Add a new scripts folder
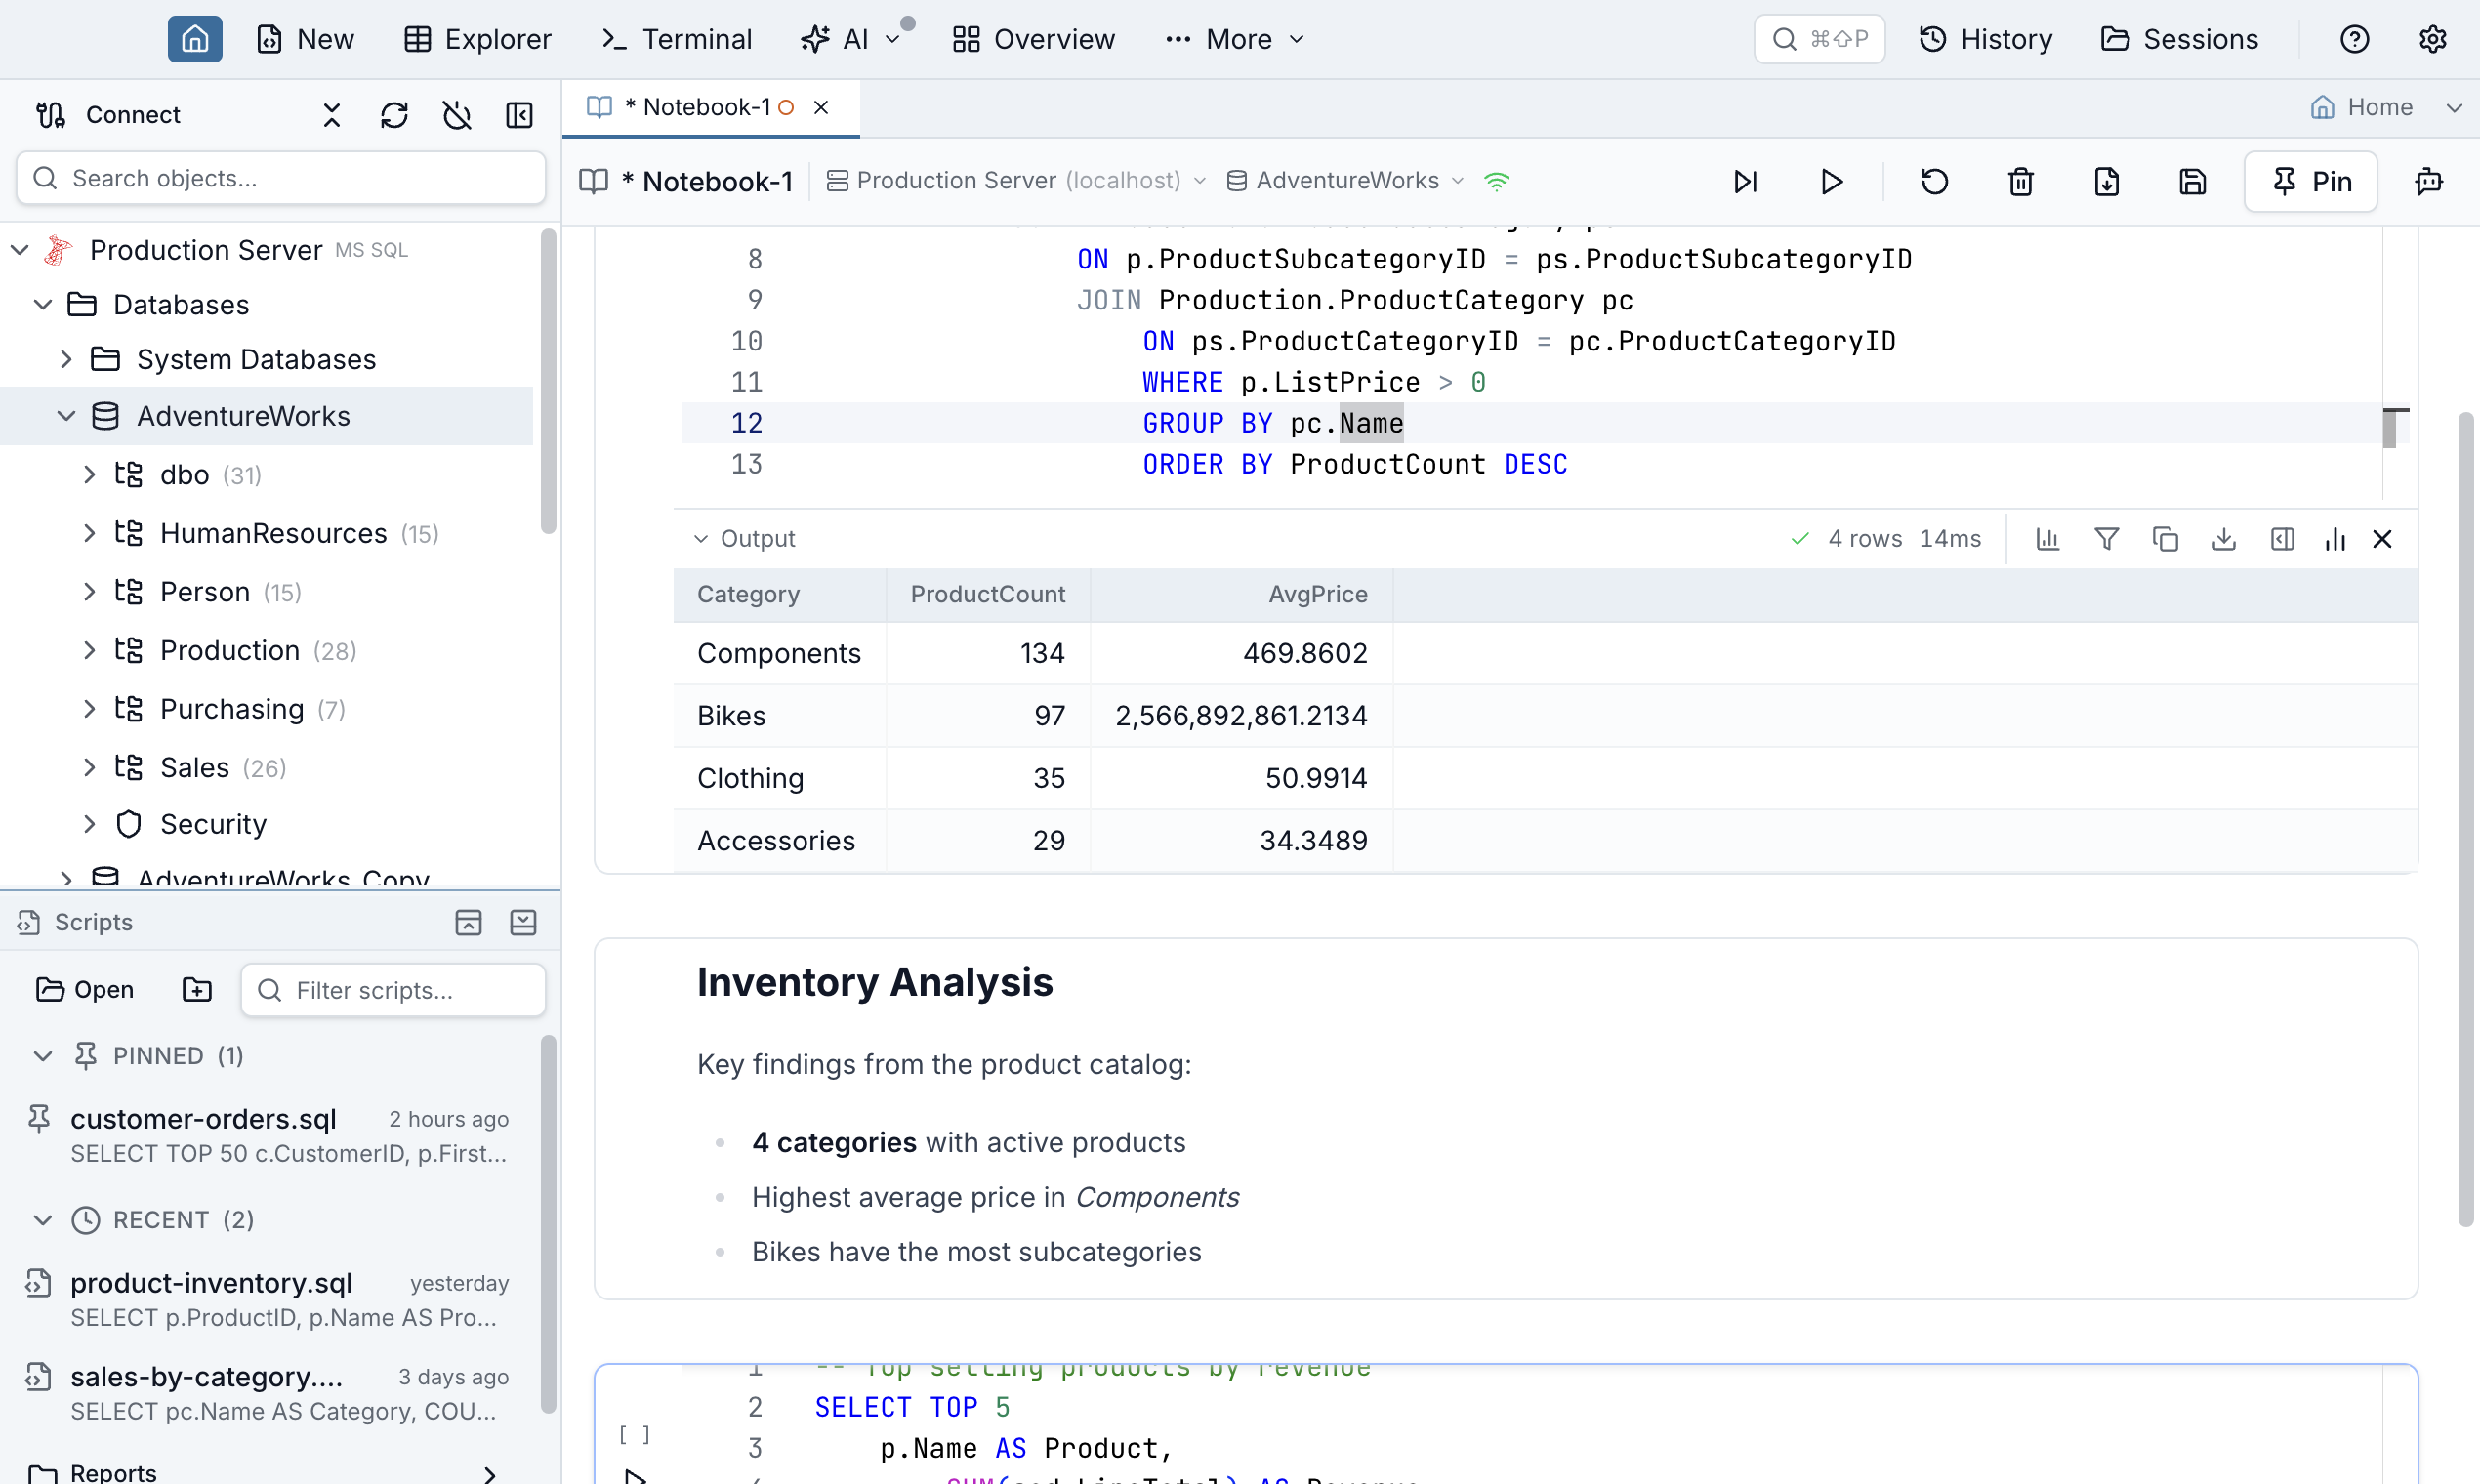Screen dimensions: 2480x1484 pos(197,990)
